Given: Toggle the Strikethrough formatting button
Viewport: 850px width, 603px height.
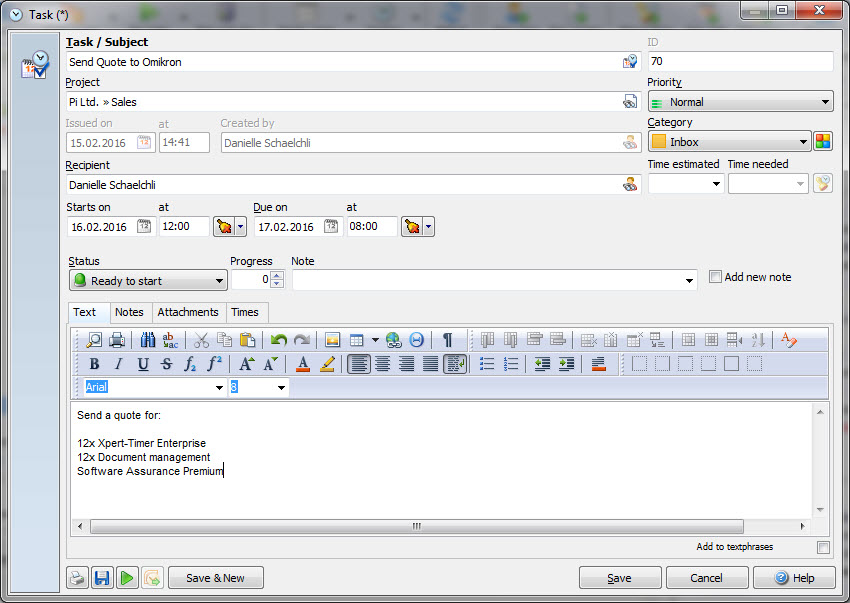Looking at the screenshot, I should tap(166, 364).
